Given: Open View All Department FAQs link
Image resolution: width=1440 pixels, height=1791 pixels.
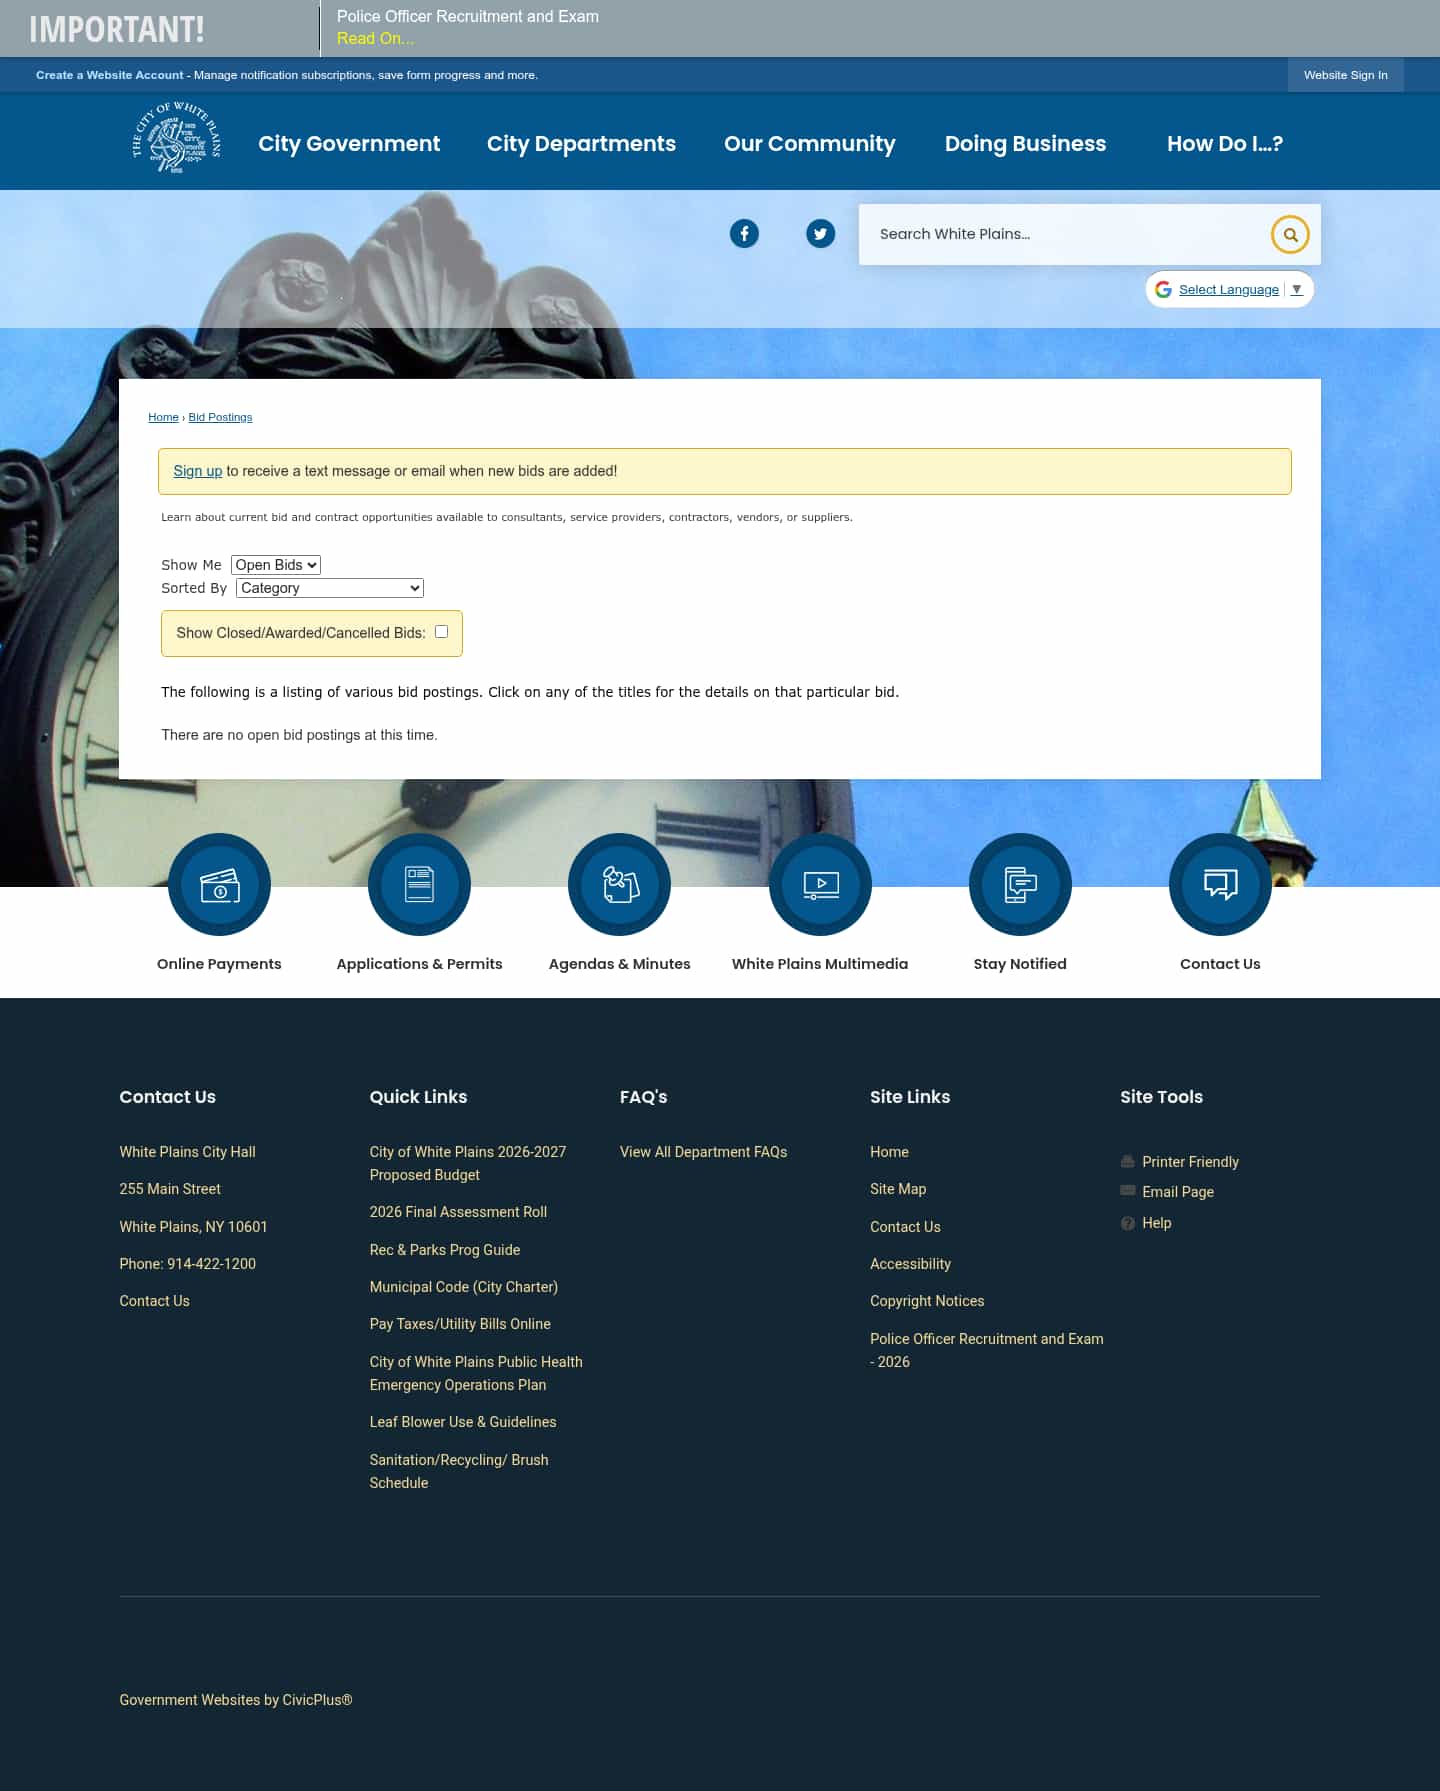Looking at the screenshot, I should pos(703,1152).
